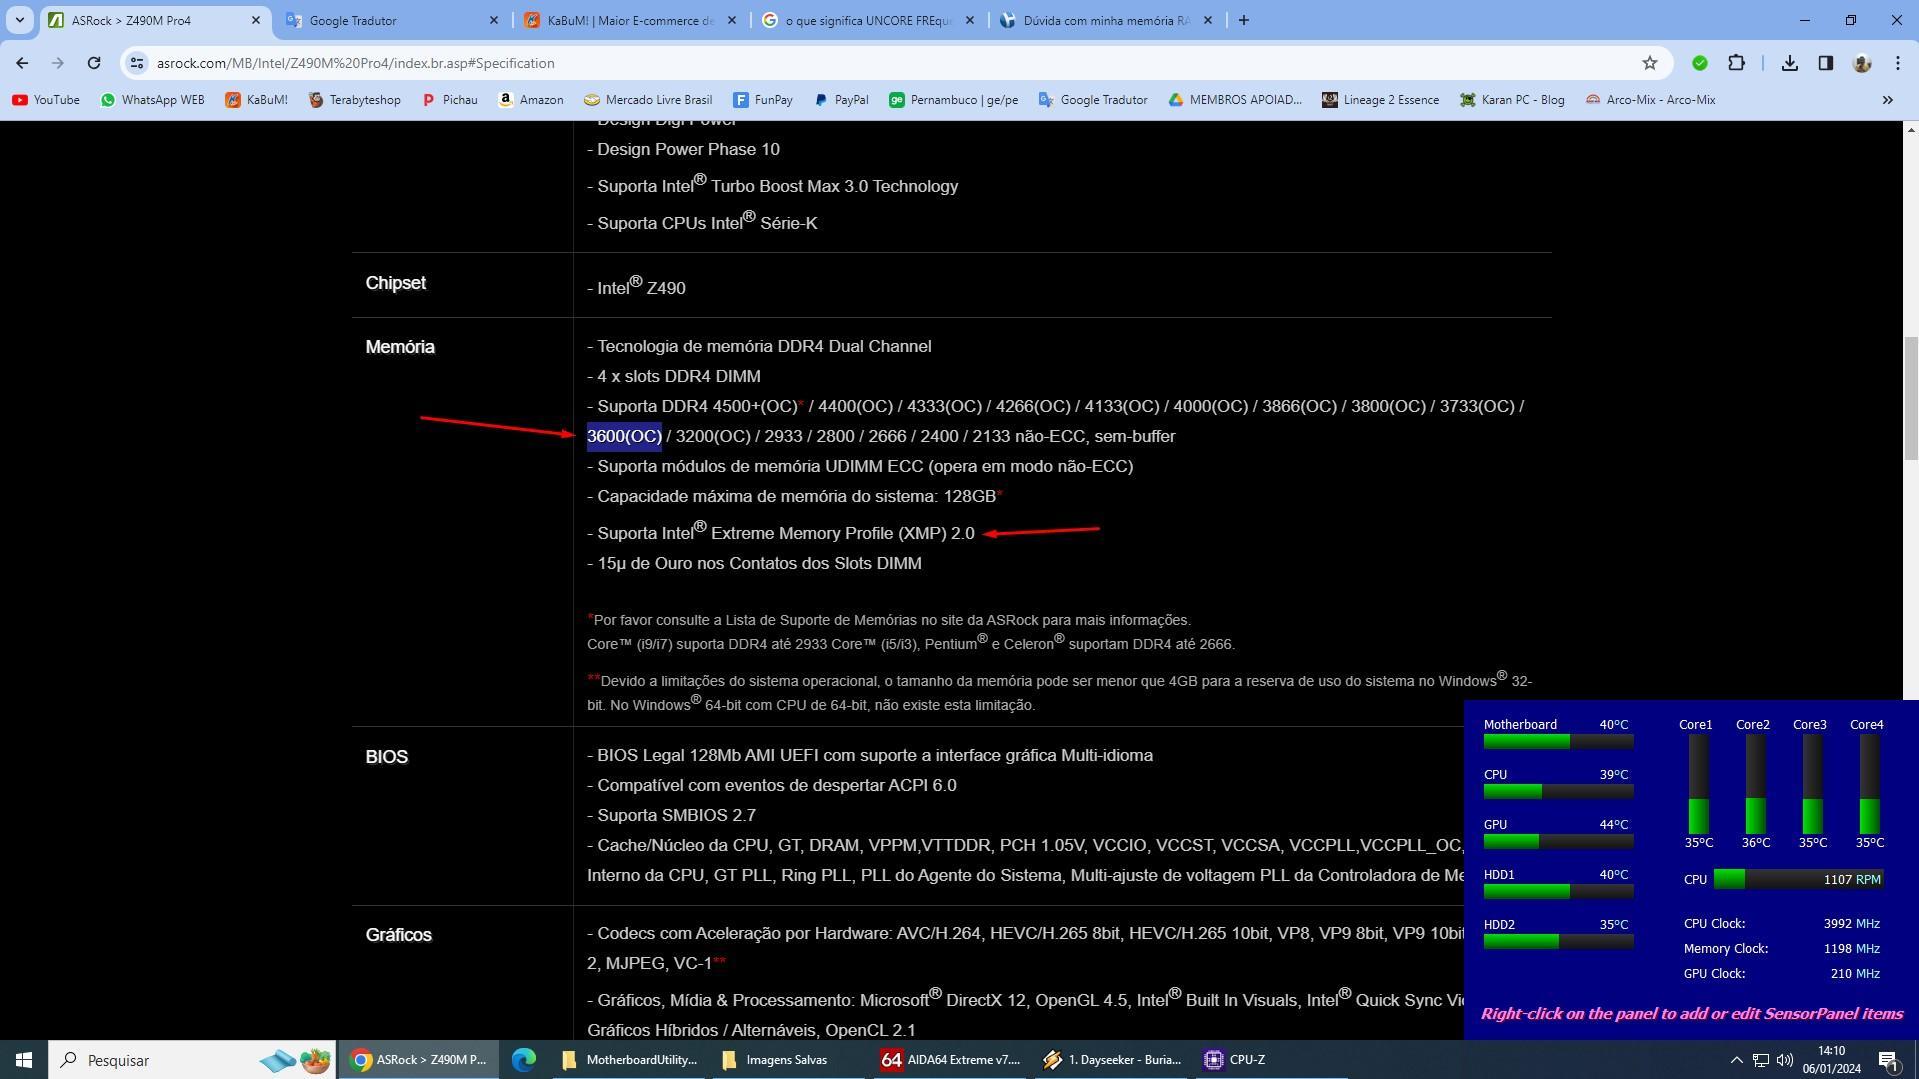Open the KaBuM! bookmark
Screen dimensions: 1919x1079
pyautogui.click(x=256, y=100)
